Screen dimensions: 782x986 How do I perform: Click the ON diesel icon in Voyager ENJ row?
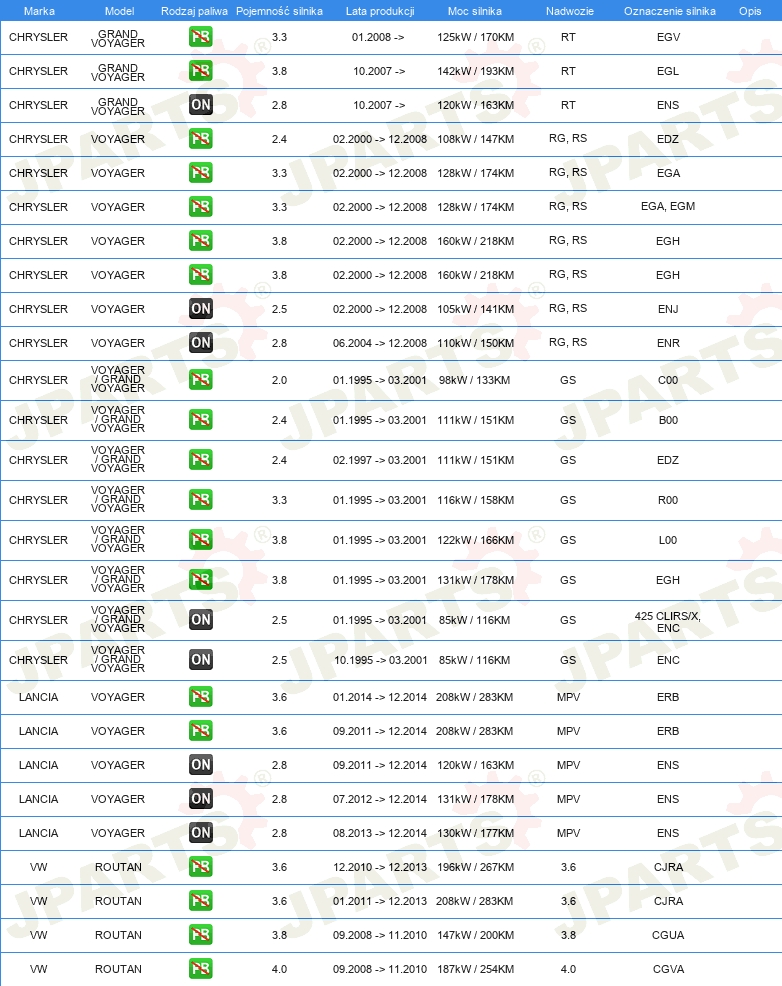[201, 309]
